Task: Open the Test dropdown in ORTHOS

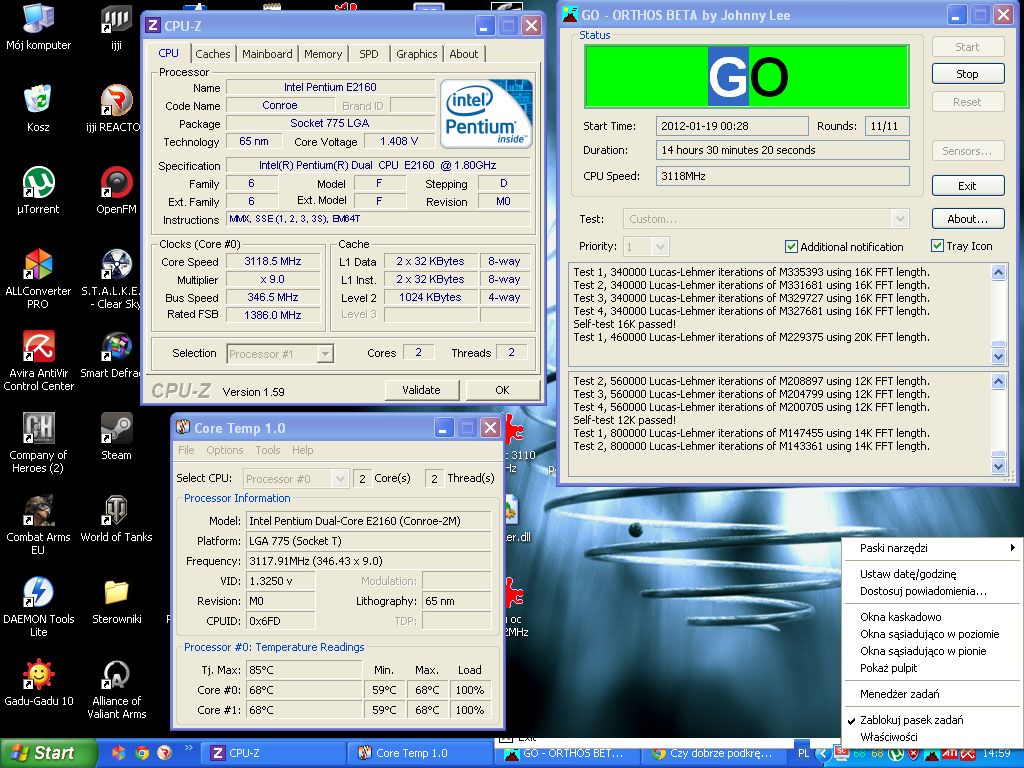Action: pos(766,219)
